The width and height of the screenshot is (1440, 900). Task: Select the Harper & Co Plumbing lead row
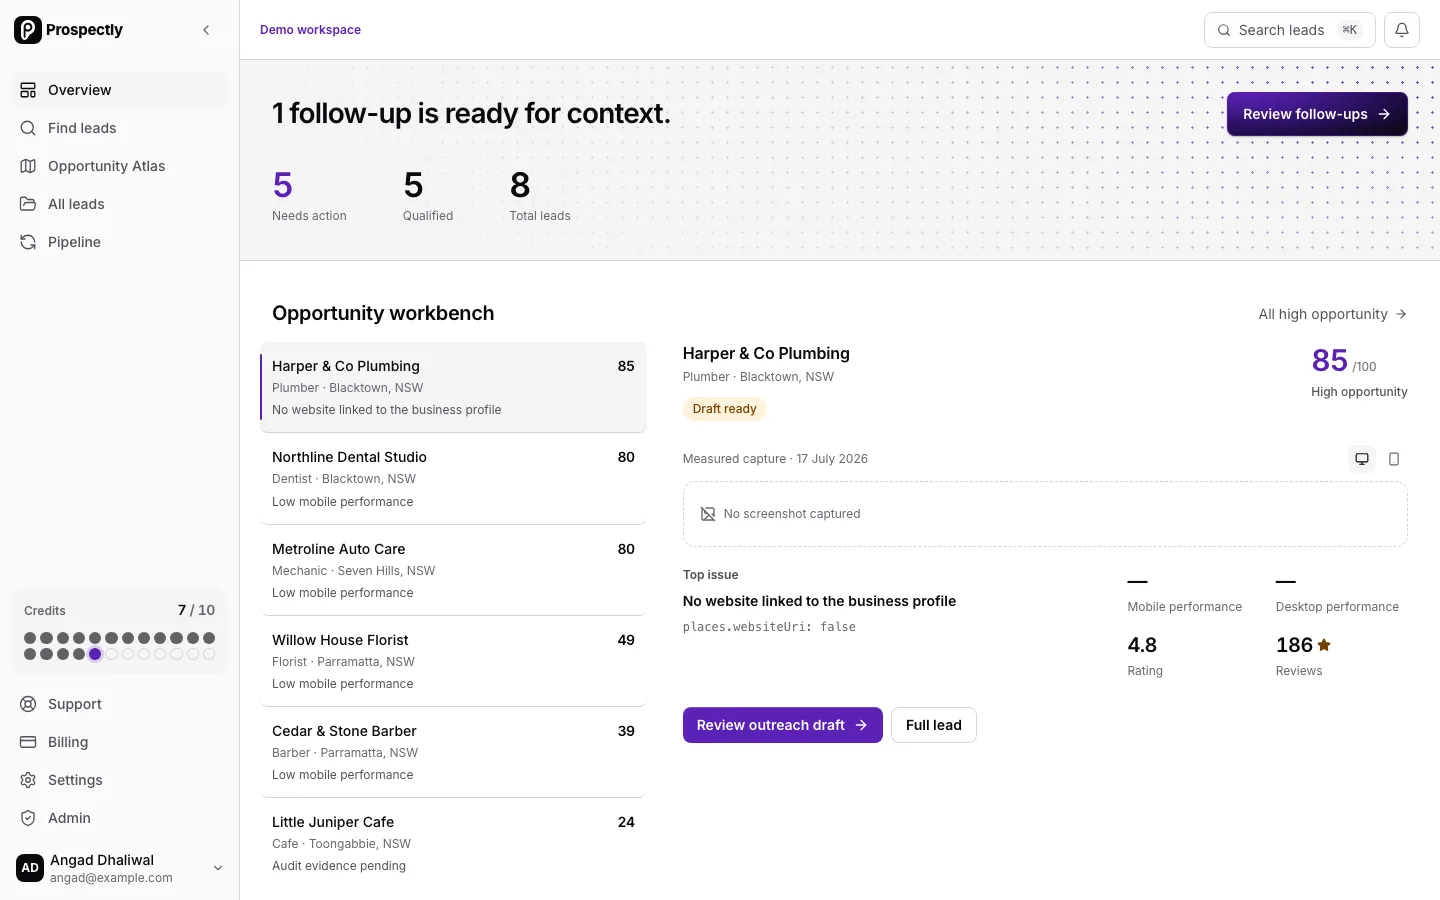point(453,388)
